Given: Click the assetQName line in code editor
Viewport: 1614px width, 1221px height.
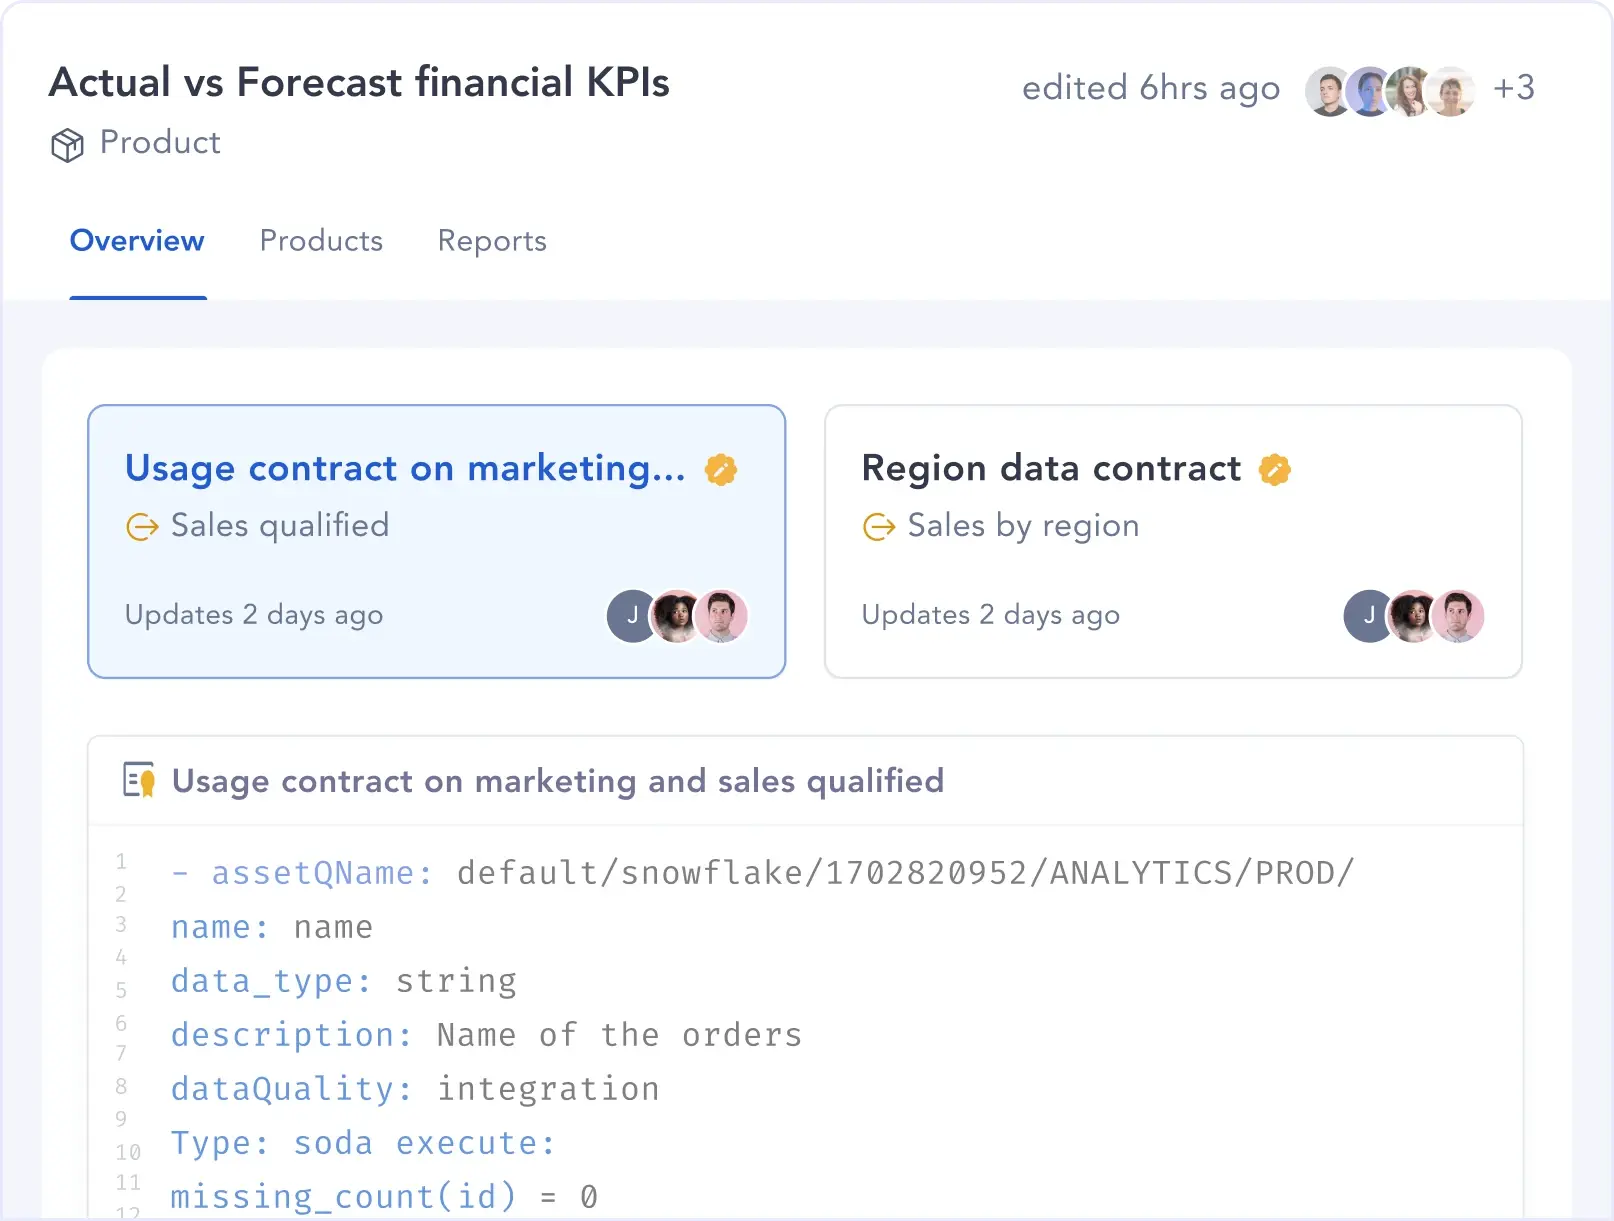Looking at the screenshot, I should (x=762, y=873).
